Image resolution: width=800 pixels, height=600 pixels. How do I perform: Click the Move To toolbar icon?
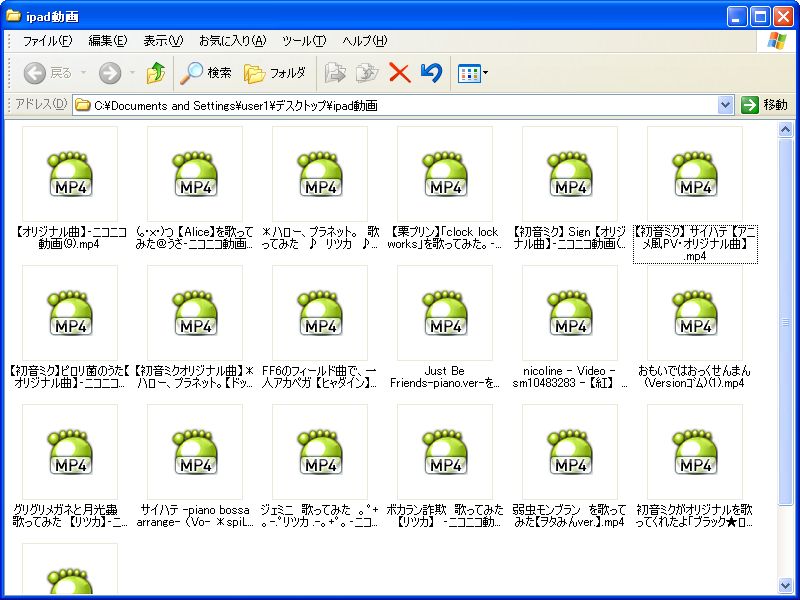click(x=335, y=73)
